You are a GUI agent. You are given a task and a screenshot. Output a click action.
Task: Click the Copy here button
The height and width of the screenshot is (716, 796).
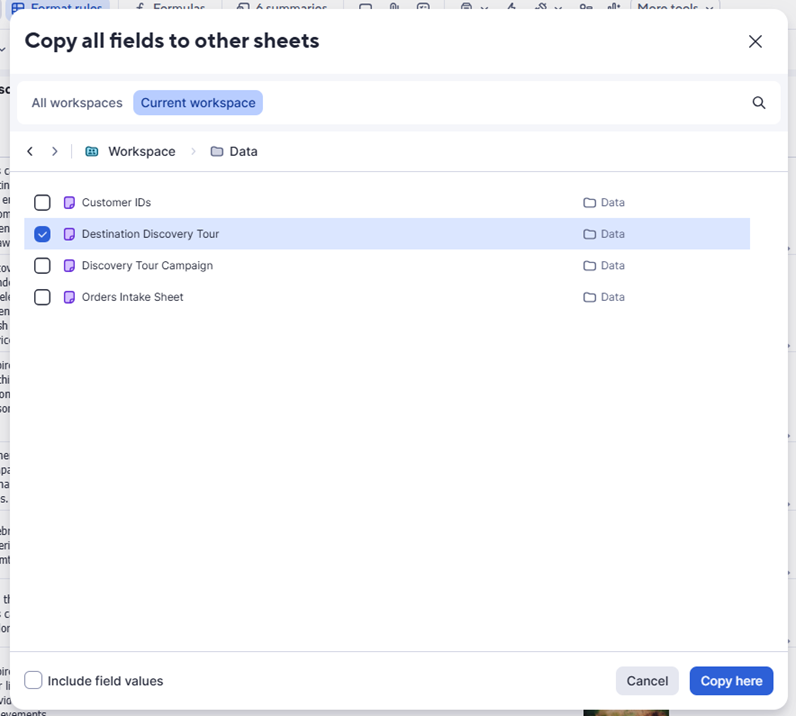pos(731,680)
